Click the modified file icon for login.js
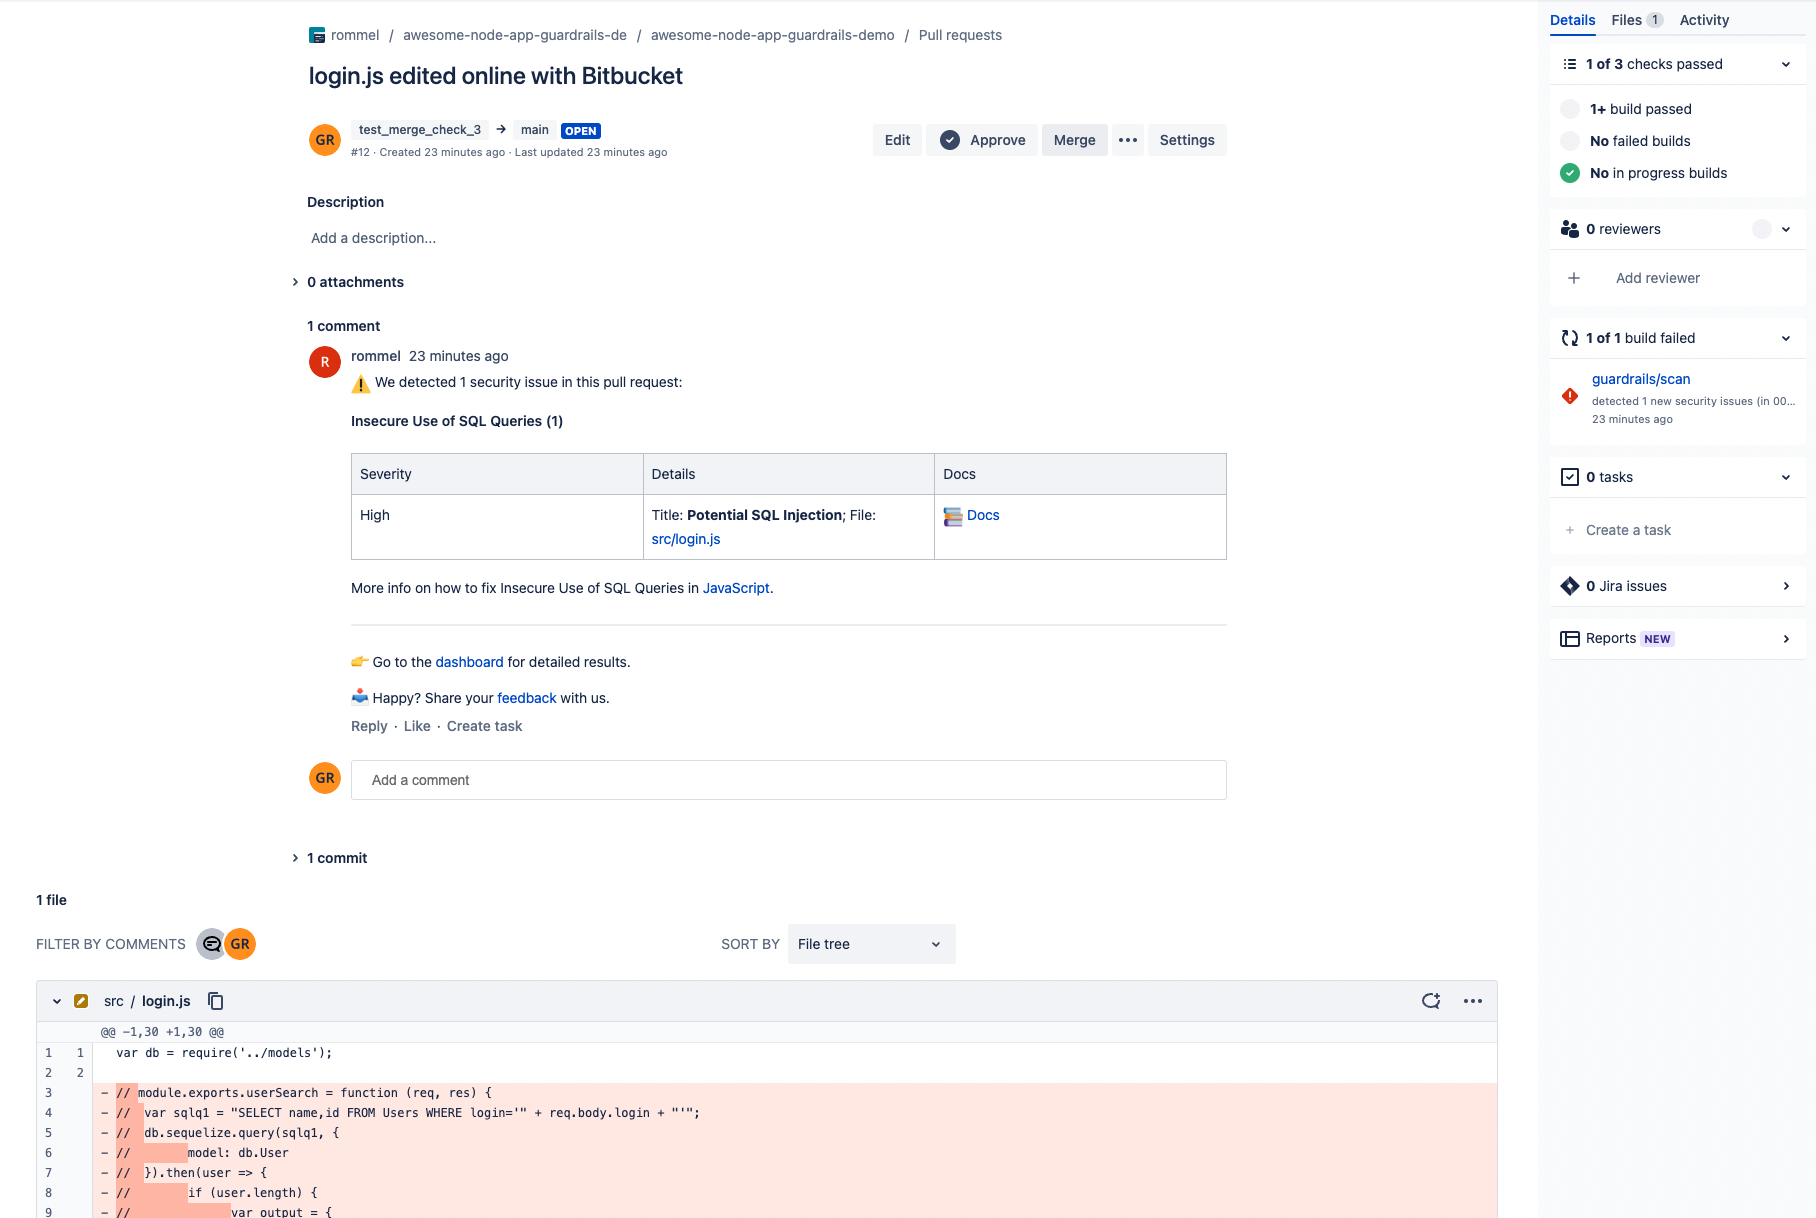 tap(81, 1001)
